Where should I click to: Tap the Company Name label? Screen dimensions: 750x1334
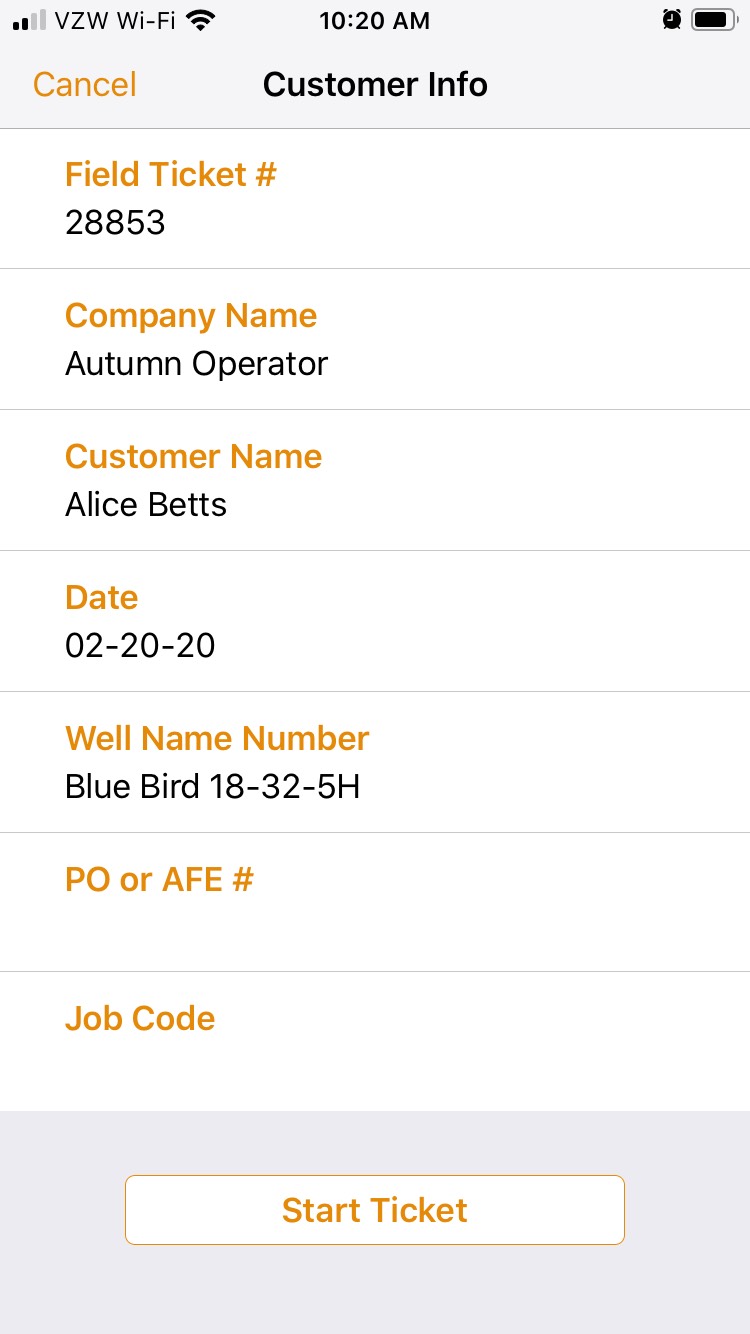pyautogui.click(x=191, y=316)
